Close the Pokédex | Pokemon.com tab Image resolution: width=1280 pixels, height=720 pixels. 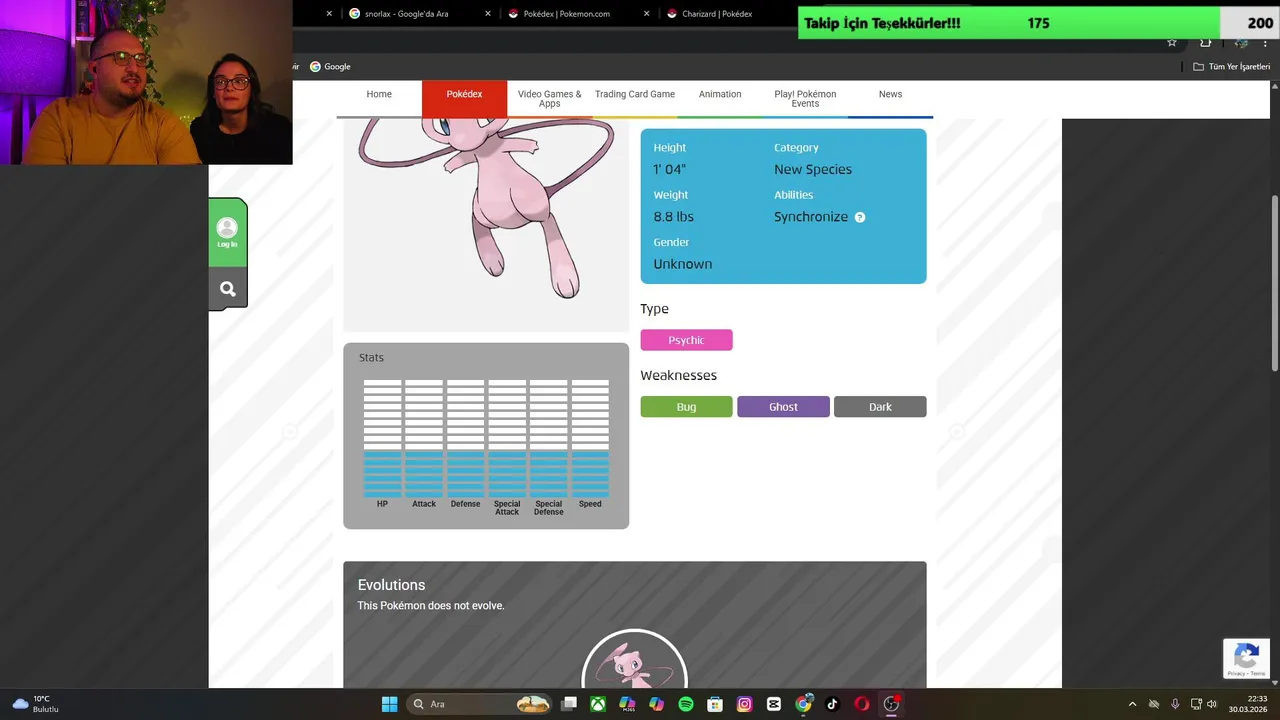tap(646, 14)
